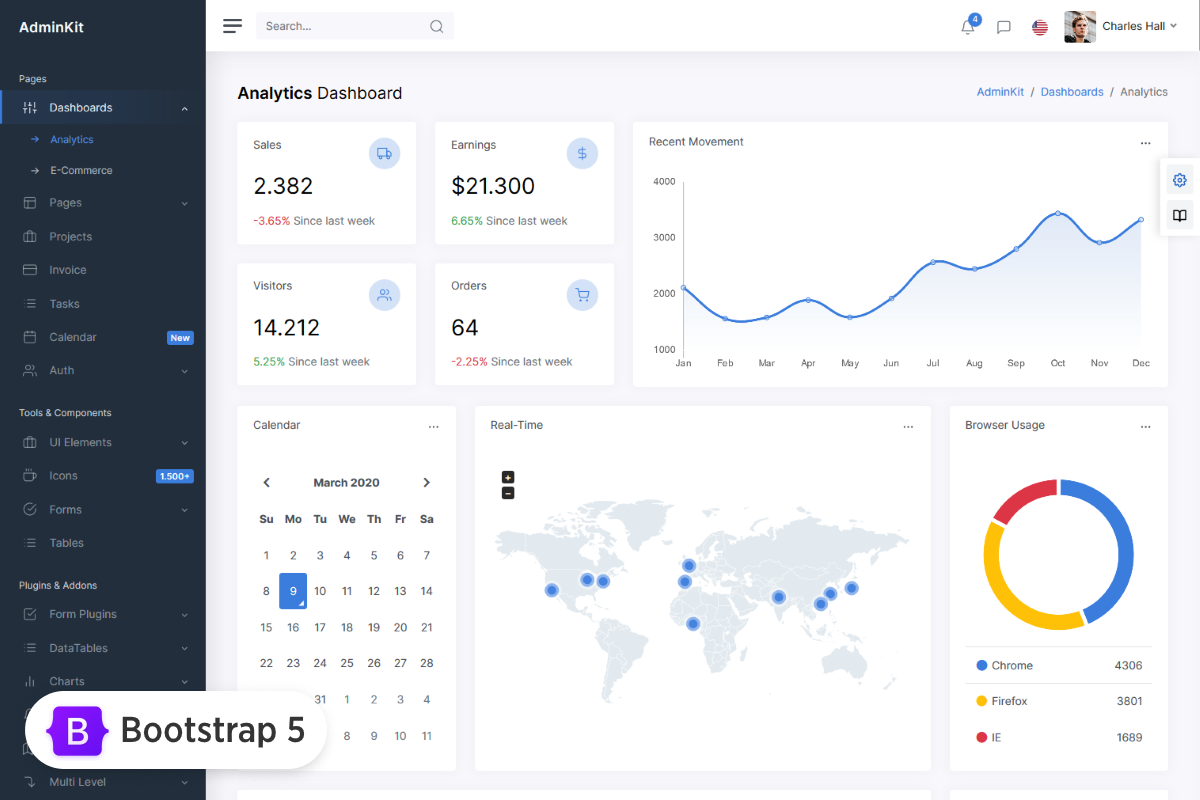Go to Dashboards via the breadcrumb
This screenshot has width=1200, height=800.
click(1072, 91)
